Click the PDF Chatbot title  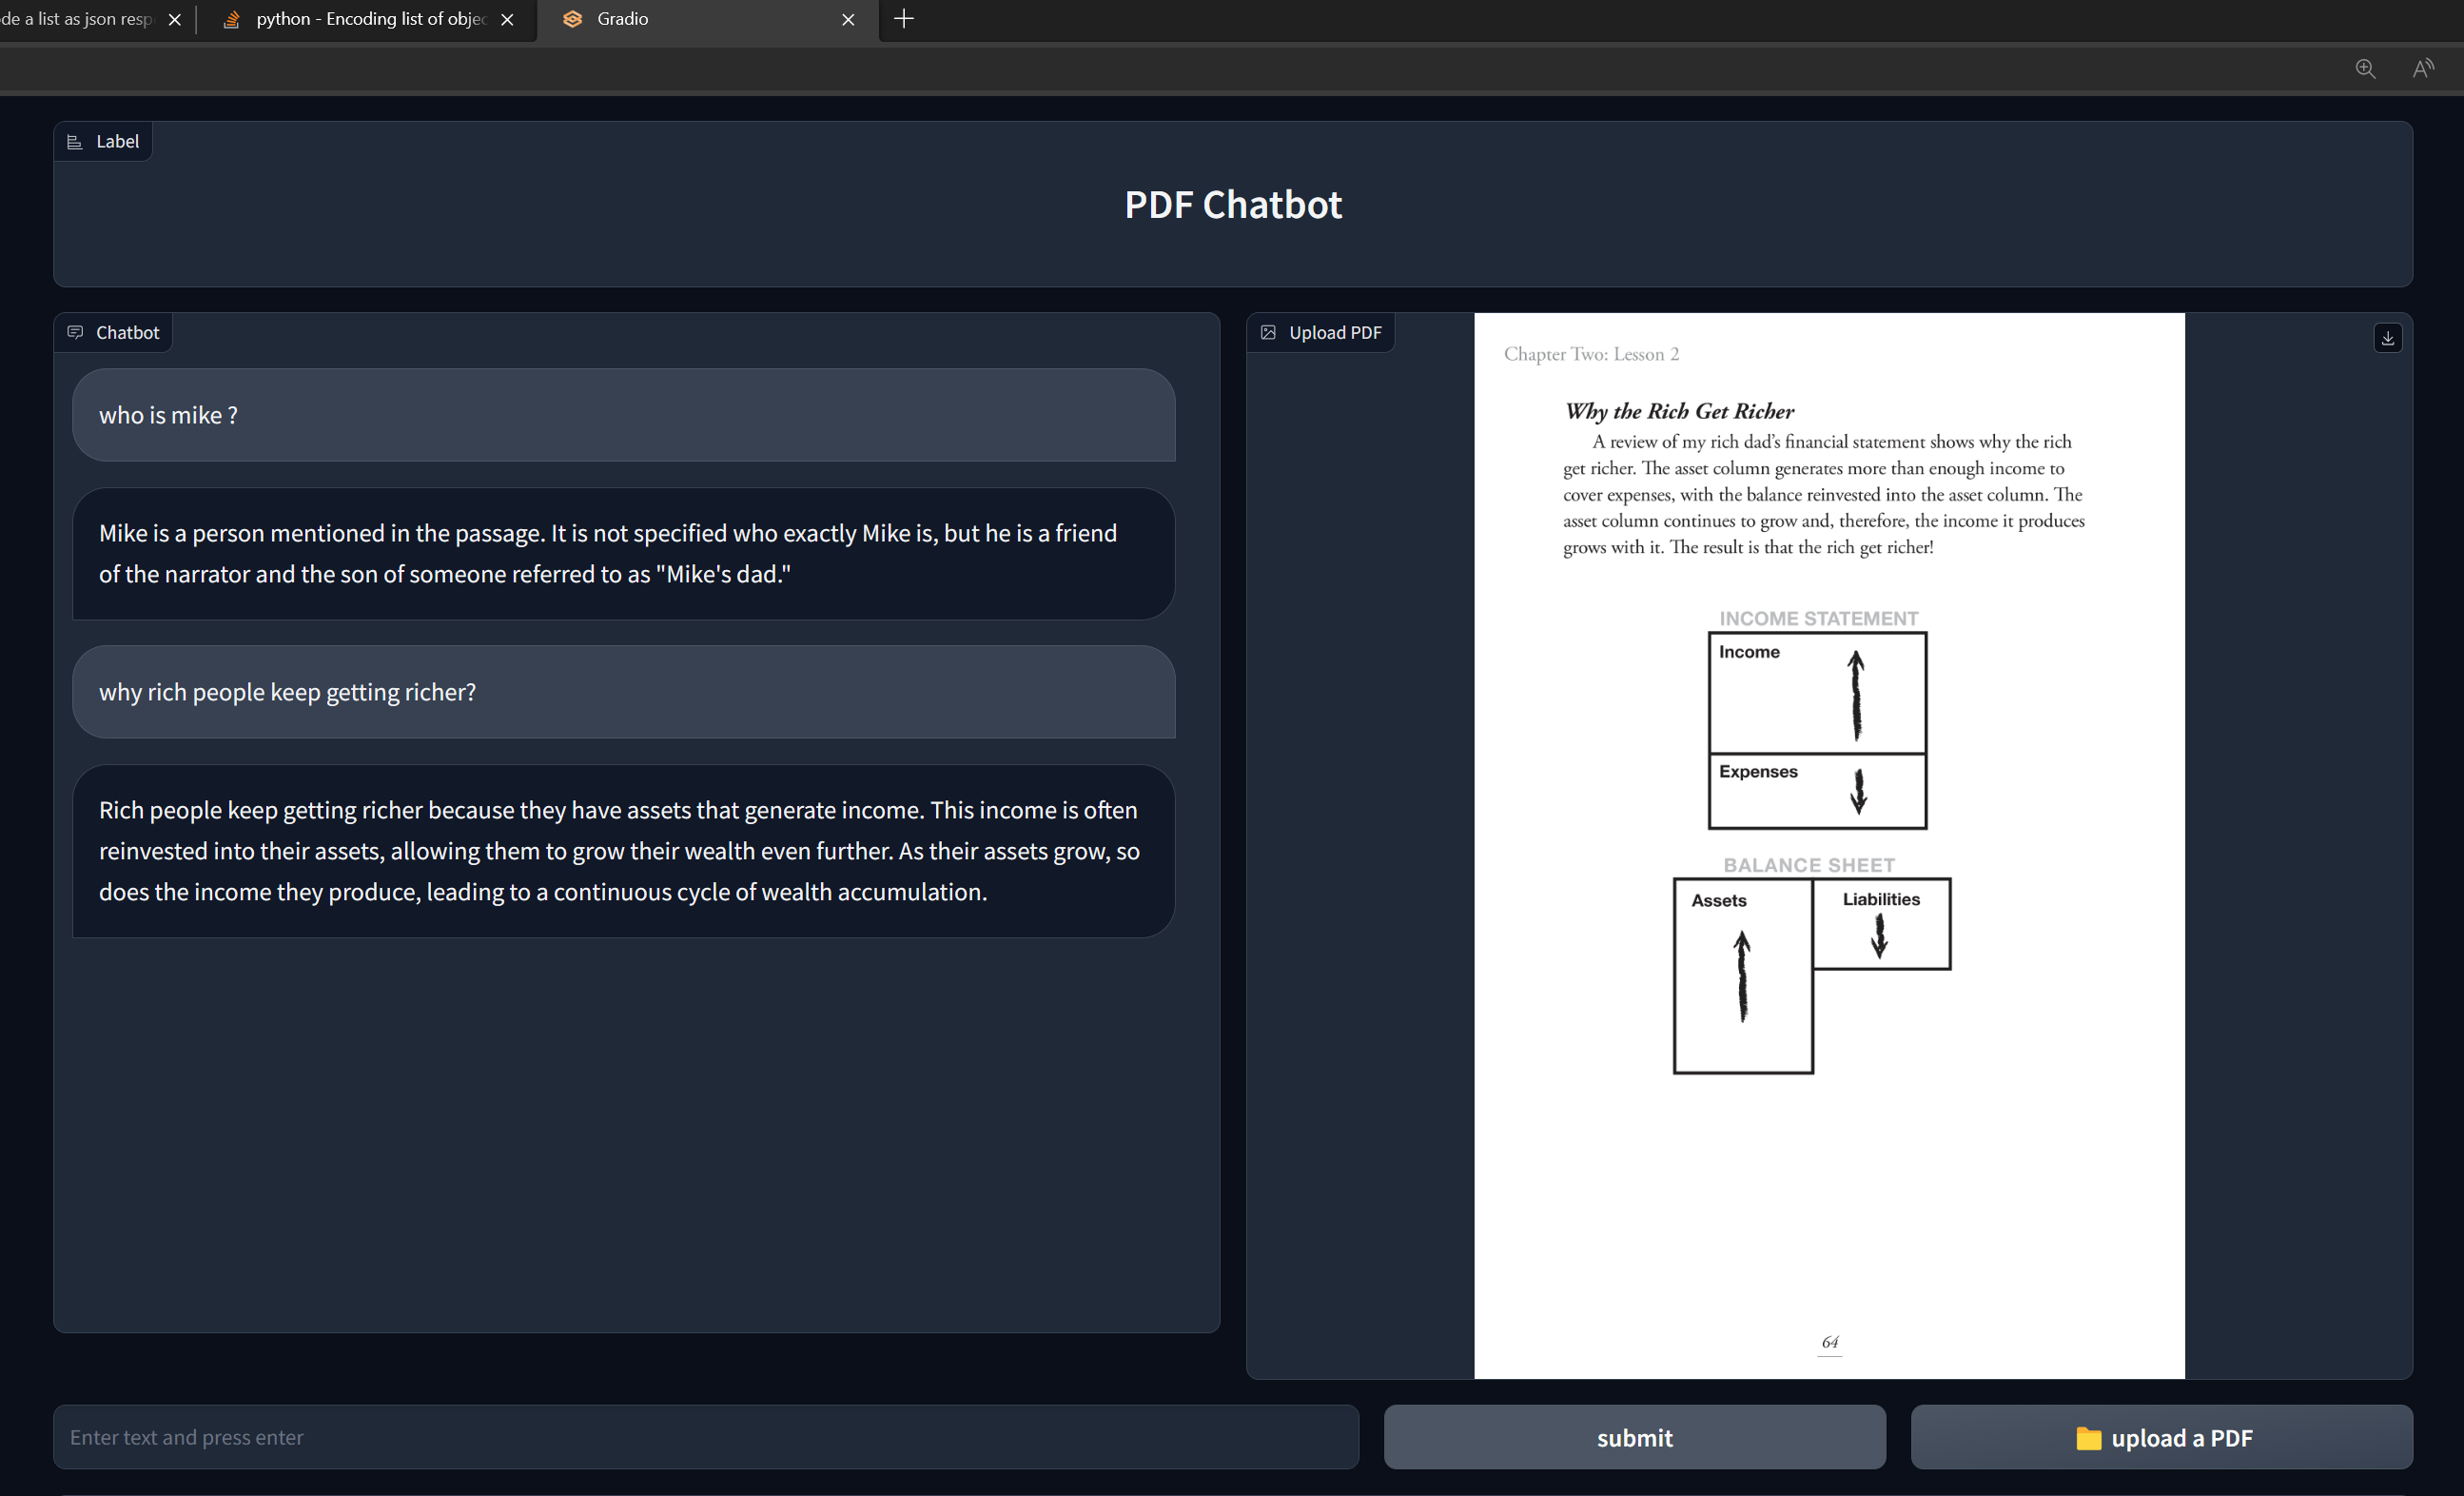click(x=1233, y=204)
